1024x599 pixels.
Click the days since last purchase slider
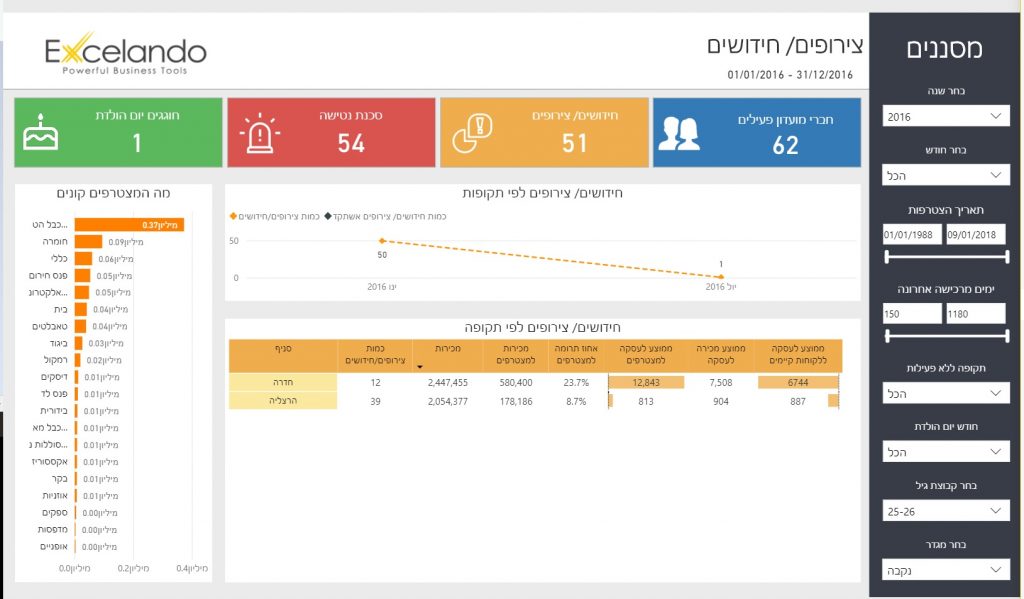click(x=945, y=337)
